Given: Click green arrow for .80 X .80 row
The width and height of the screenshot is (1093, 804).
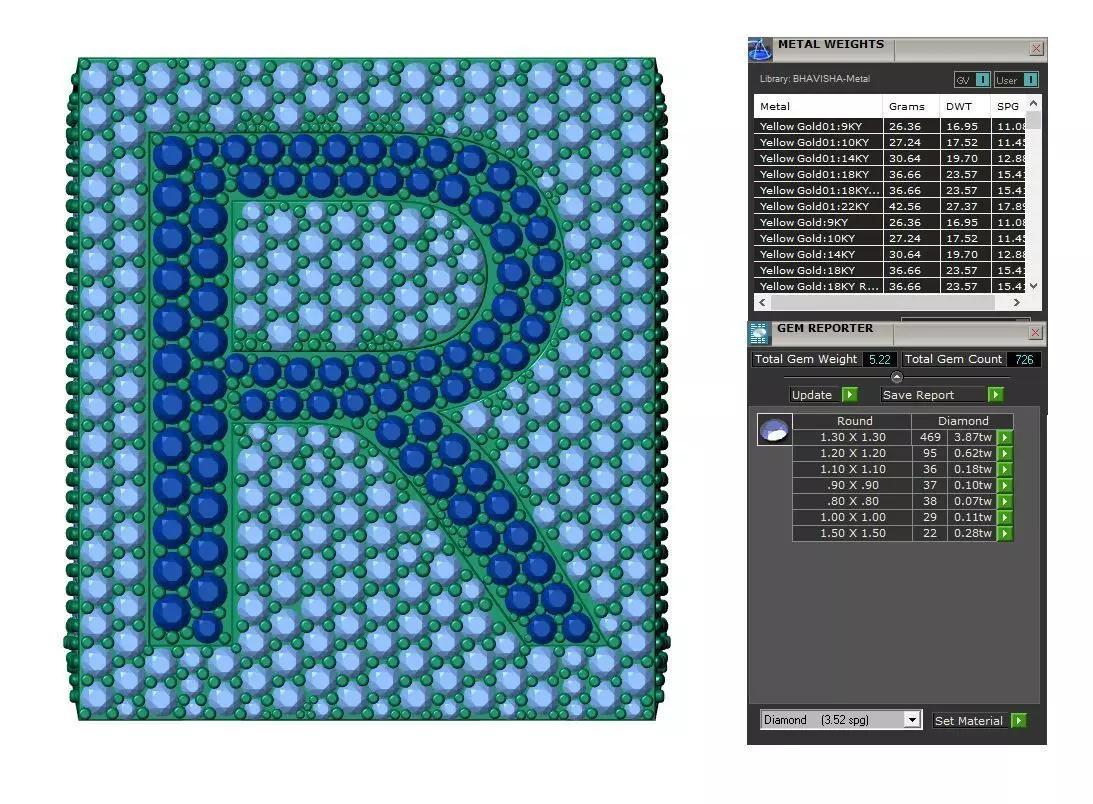Looking at the screenshot, I should 1005,501.
